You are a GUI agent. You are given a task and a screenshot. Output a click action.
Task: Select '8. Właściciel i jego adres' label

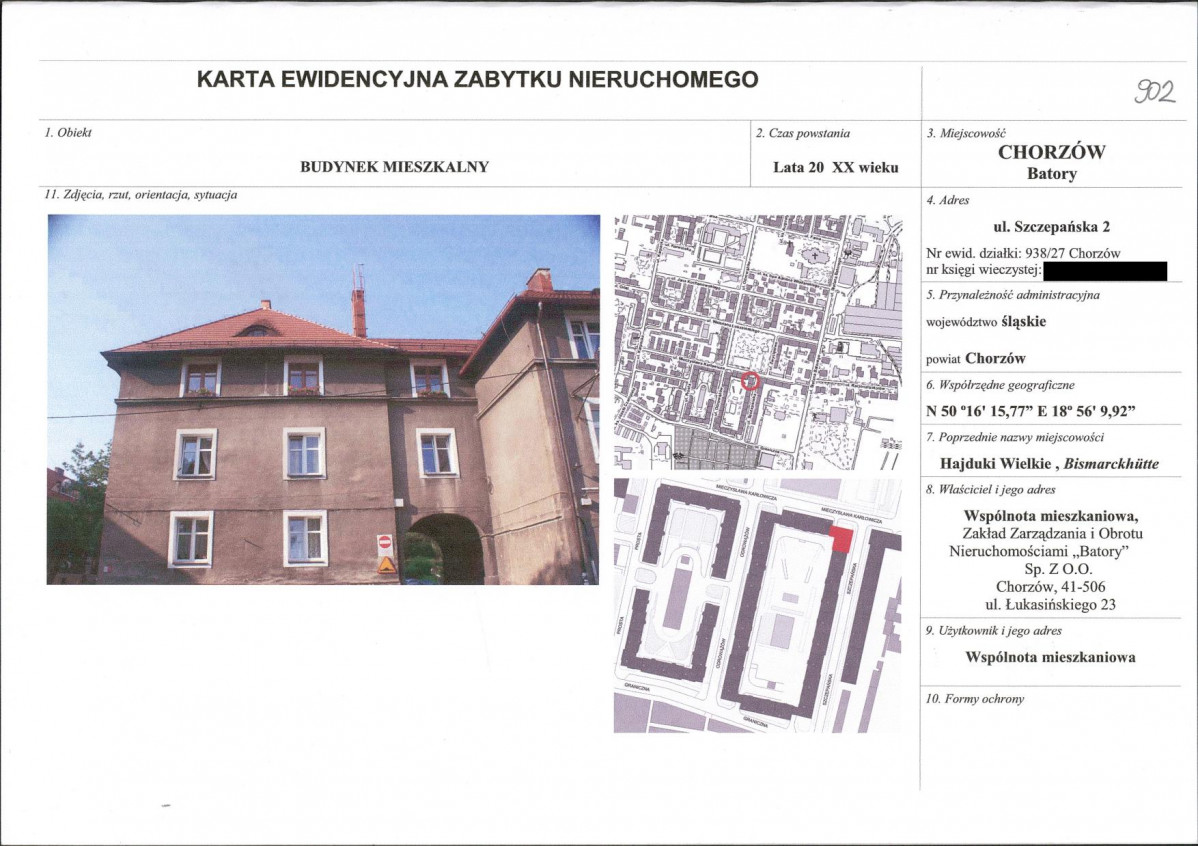pos(991,490)
